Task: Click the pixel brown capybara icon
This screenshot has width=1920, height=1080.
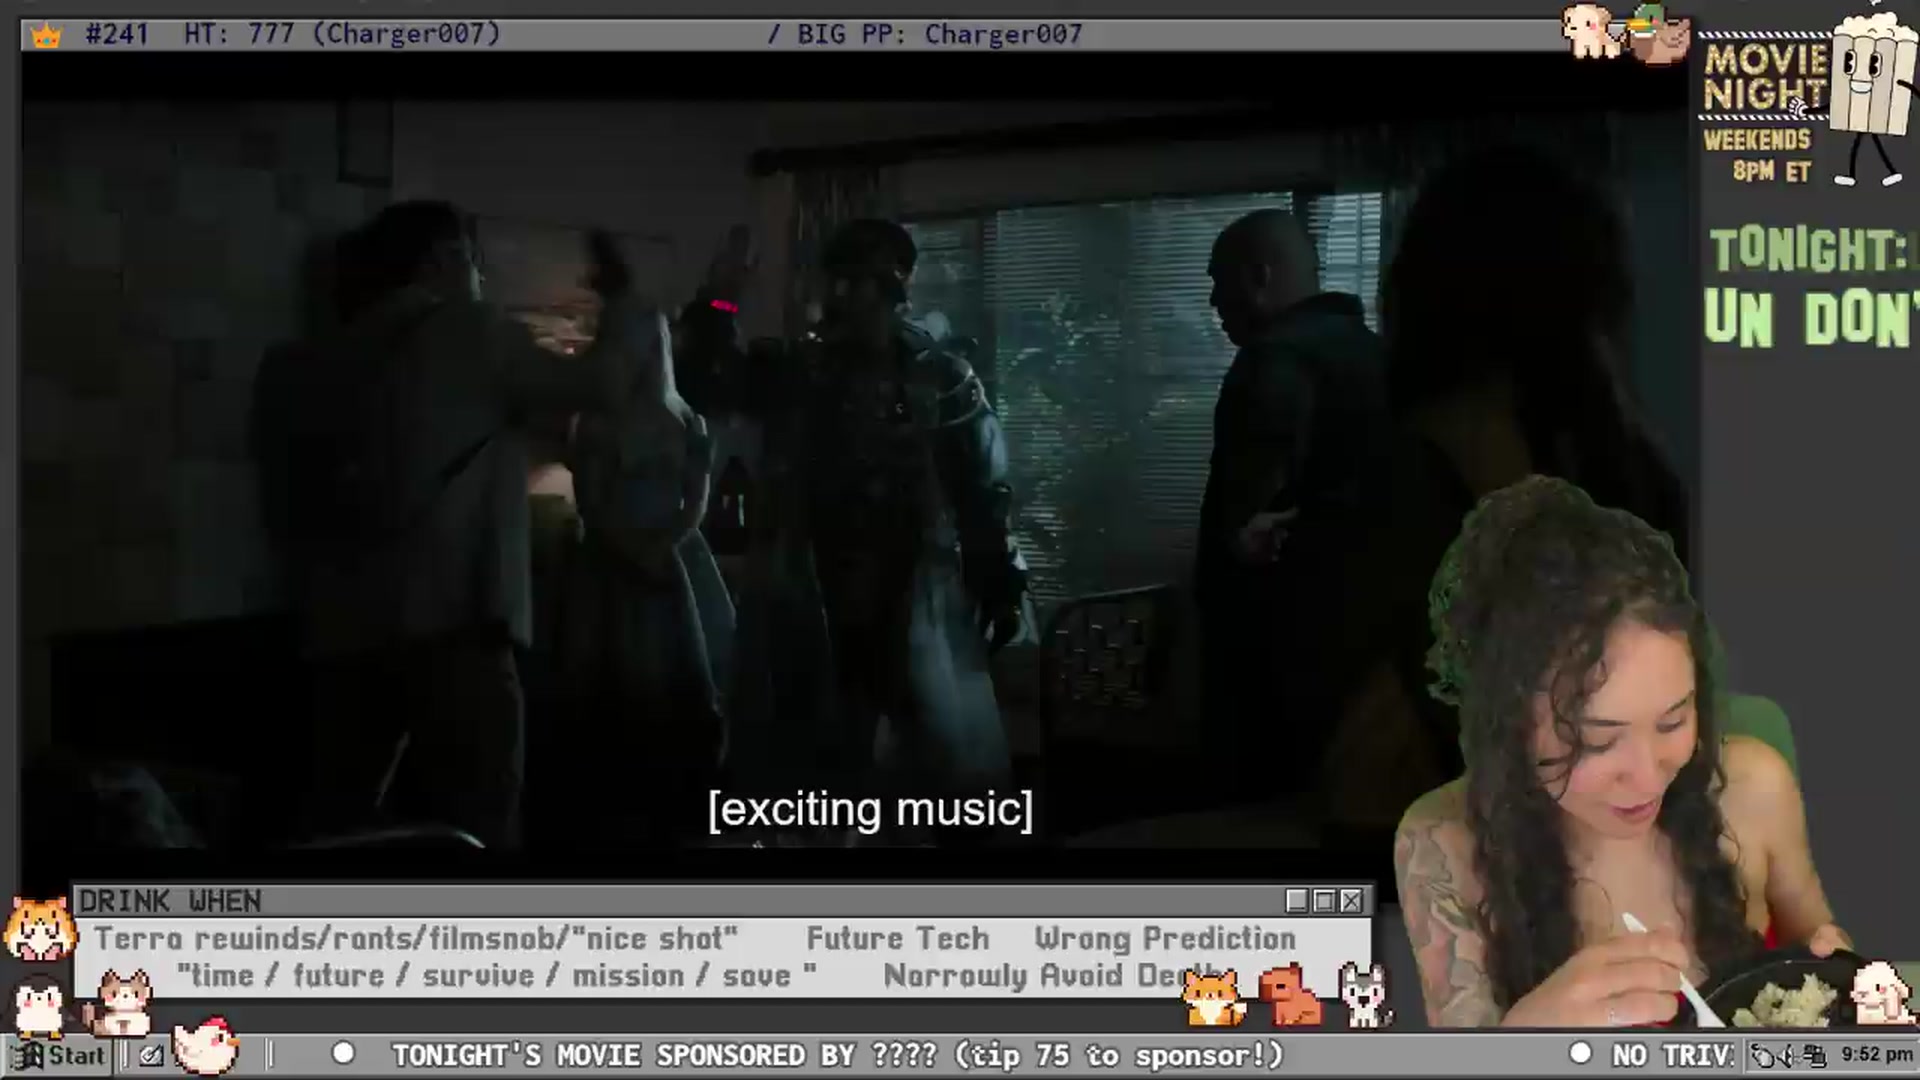Action: [x=1288, y=994]
